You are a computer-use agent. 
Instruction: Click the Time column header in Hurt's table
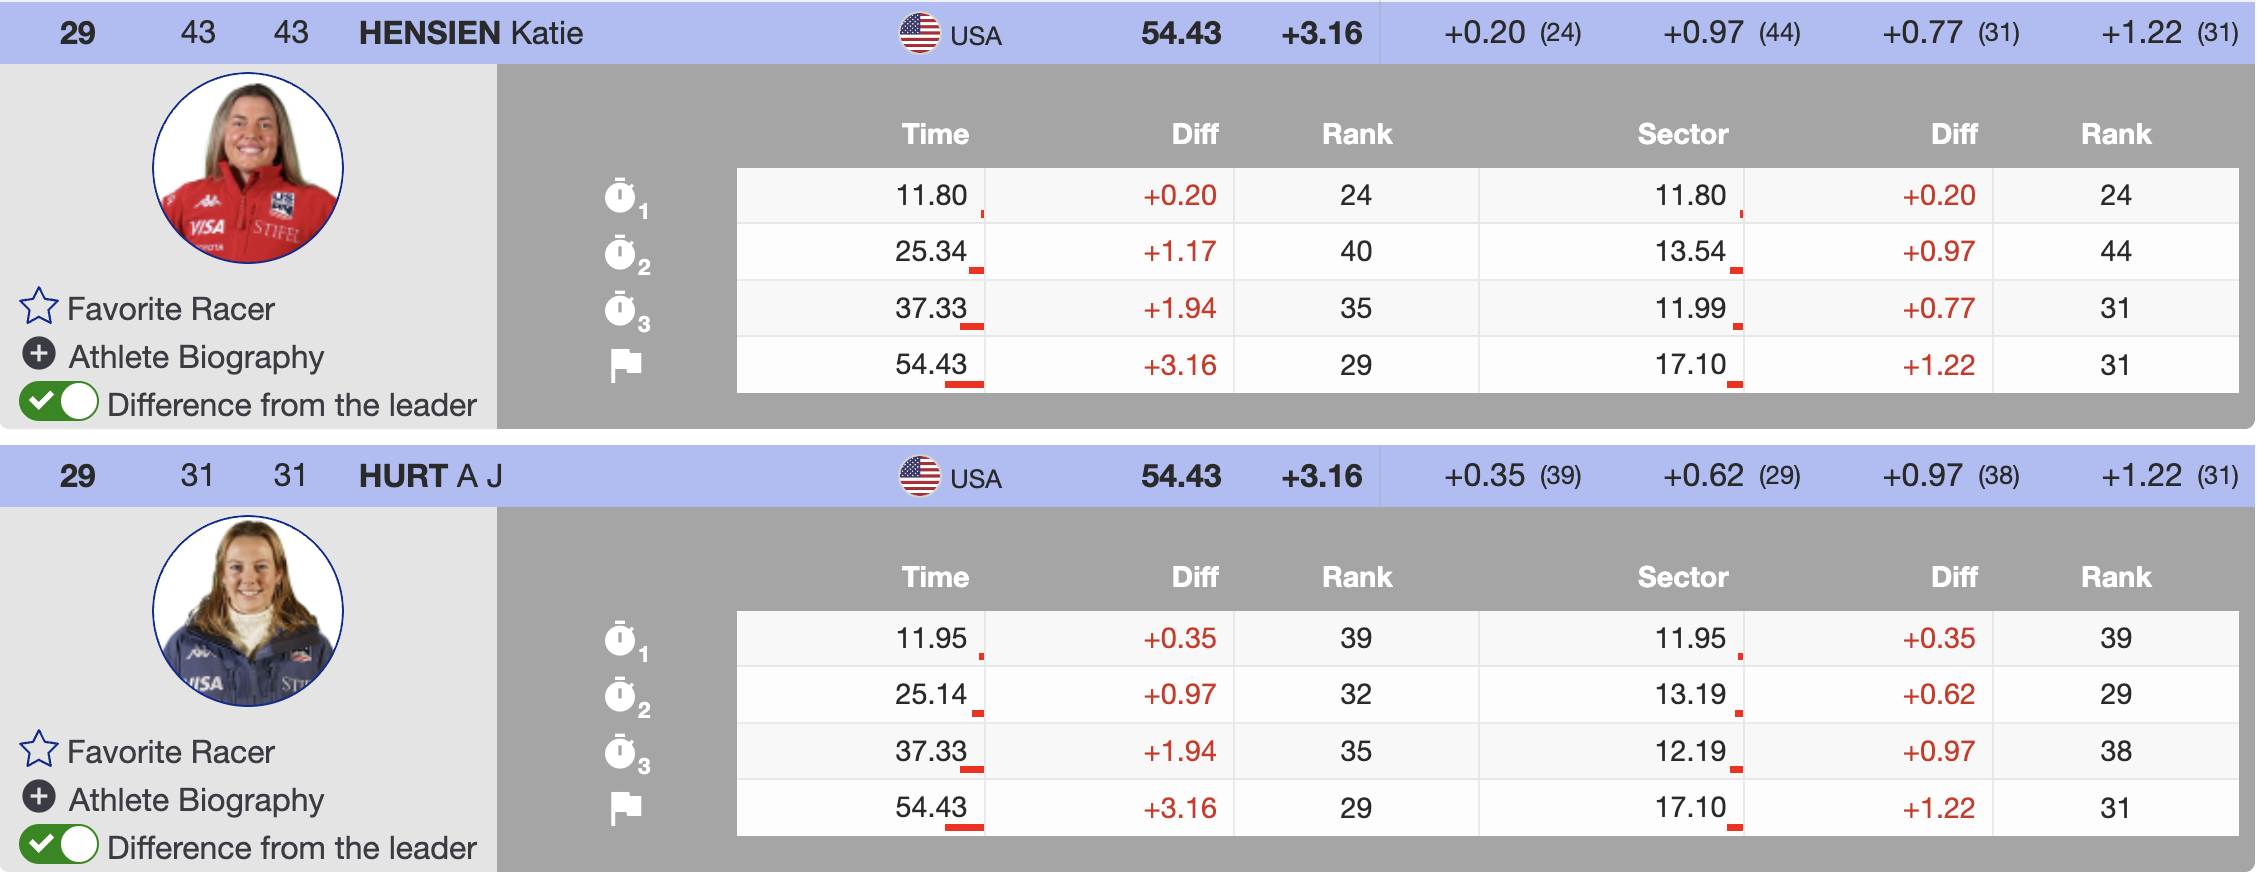(x=935, y=577)
